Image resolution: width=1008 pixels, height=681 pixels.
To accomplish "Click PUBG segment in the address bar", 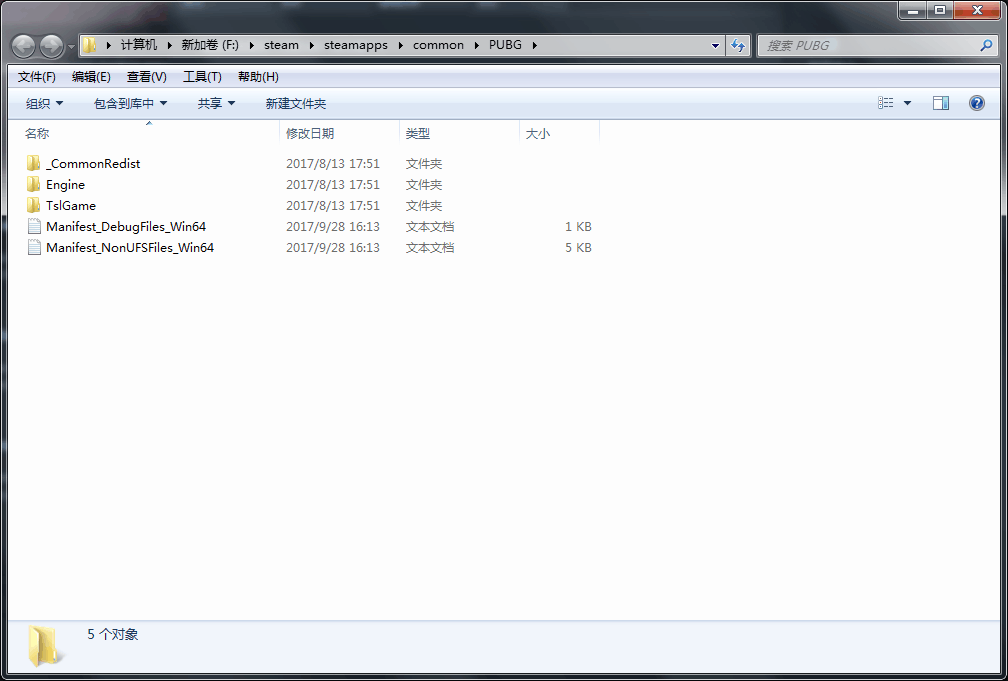I will pos(505,45).
